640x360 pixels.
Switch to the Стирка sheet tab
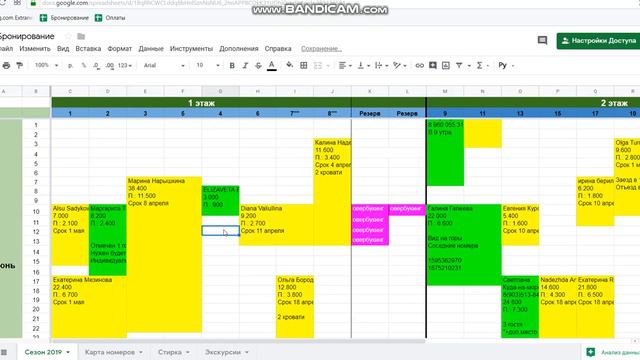point(170,352)
